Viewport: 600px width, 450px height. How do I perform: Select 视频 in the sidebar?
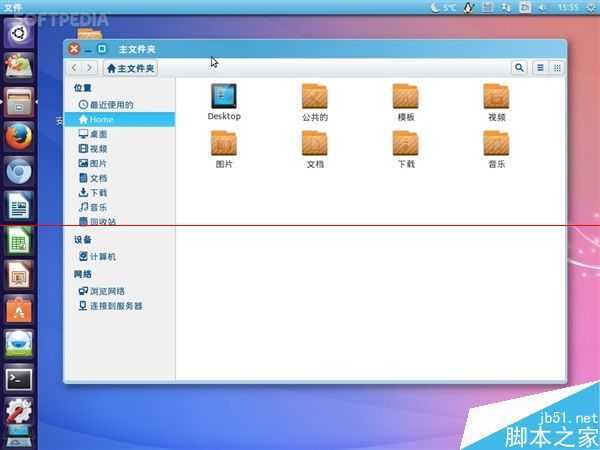tap(119, 148)
